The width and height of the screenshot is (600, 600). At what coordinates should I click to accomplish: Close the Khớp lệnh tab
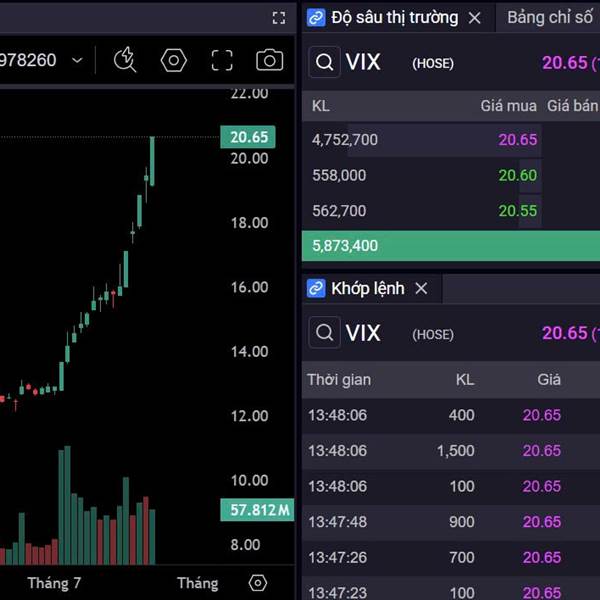(421, 288)
